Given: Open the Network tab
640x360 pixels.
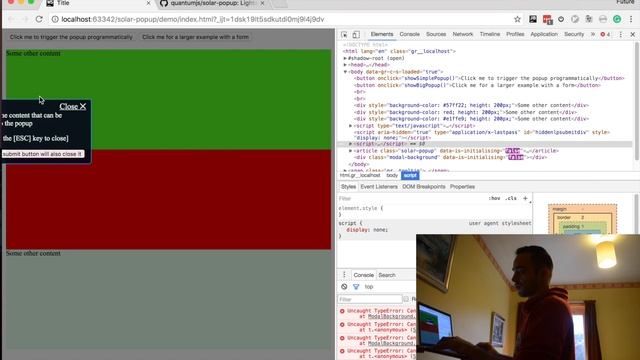Looking at the screenshot, I should pyautogui.click(x=463, y=34).
